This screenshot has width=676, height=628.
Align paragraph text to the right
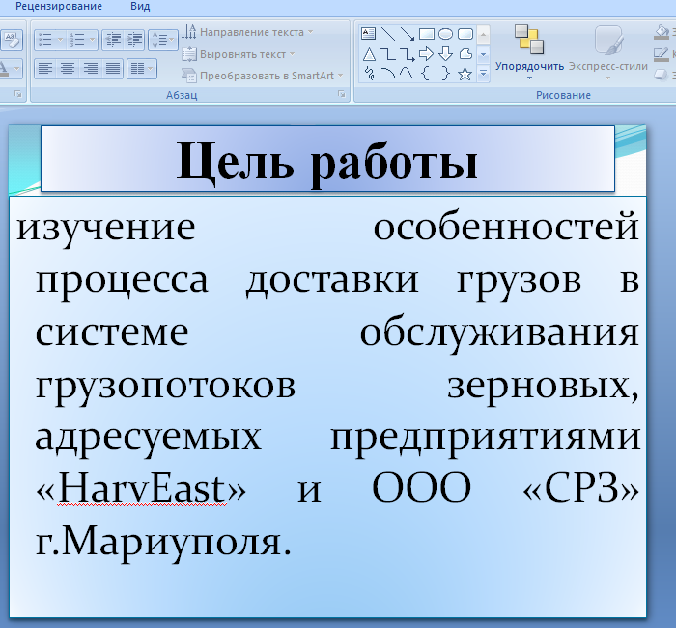(x=90, y=69)
